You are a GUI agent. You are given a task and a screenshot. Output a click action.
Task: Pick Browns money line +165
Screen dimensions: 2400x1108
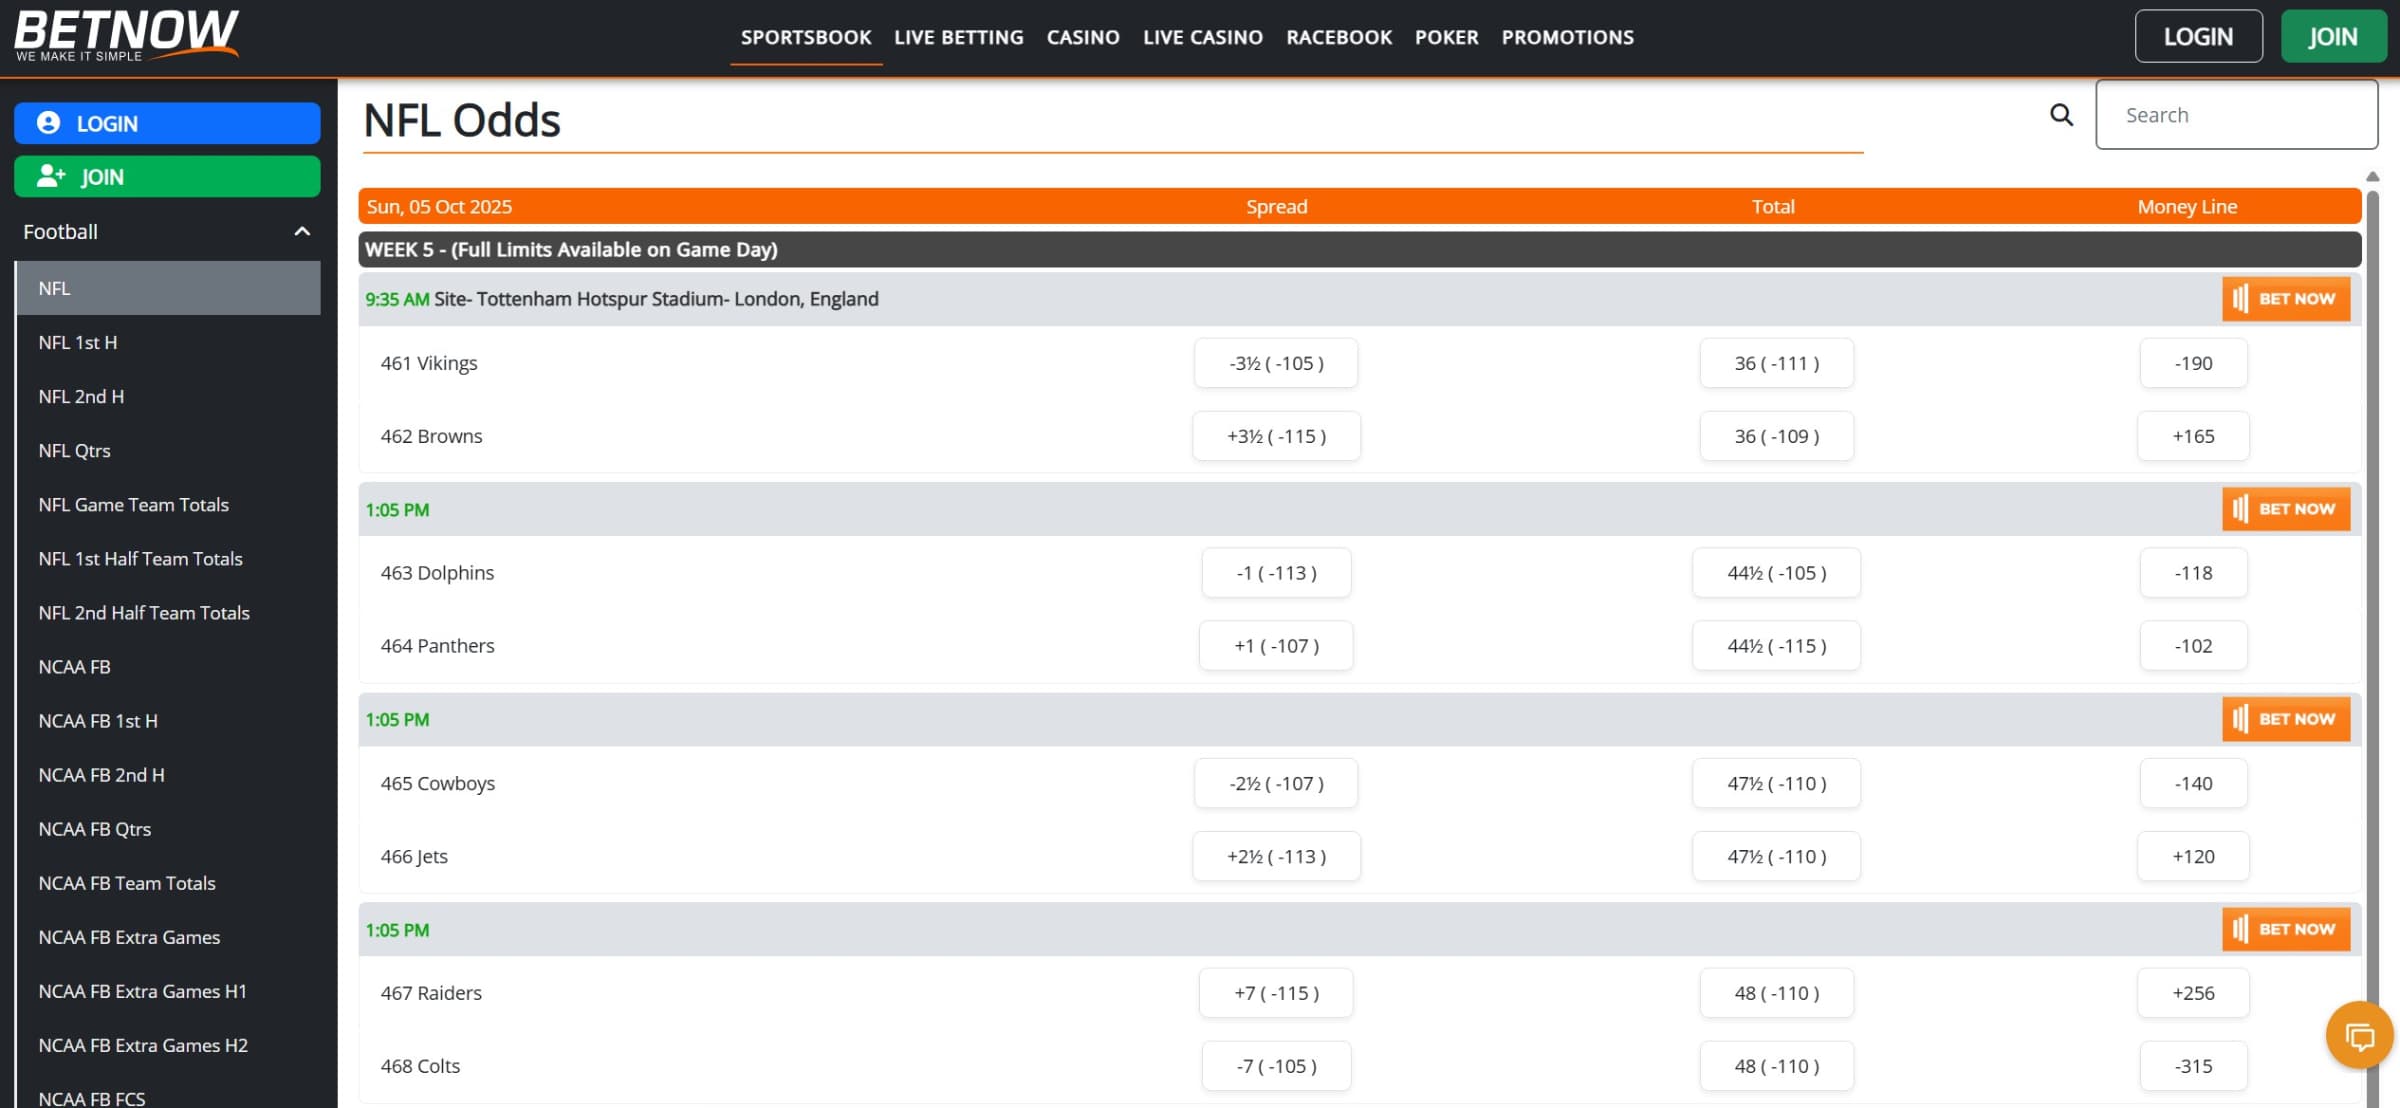[2192, 436]
